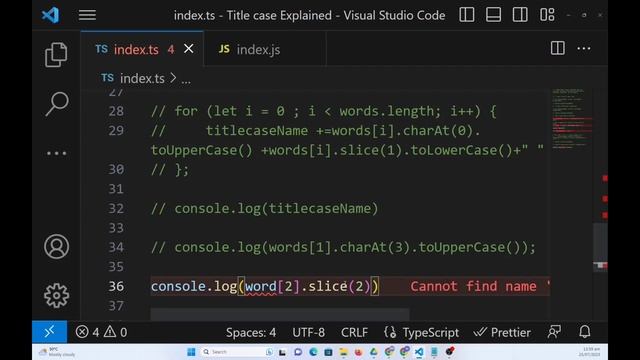Open editor More Actions ellipsis menu
The height and width of the screenshot is (360, 640).
click(584, 48)
